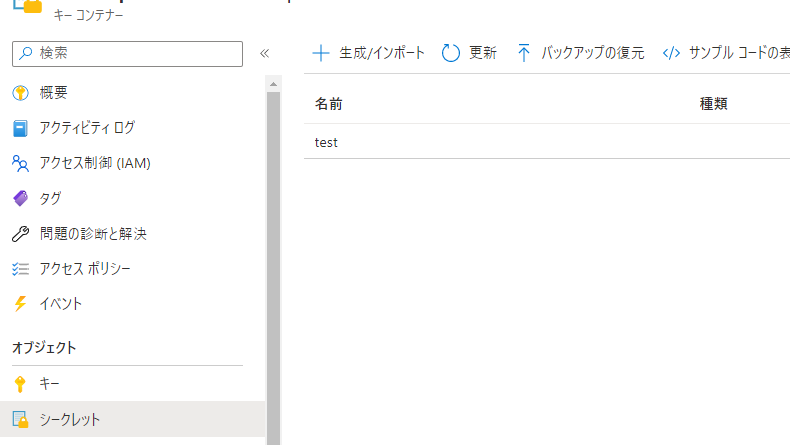Open the キー menu entry
This screenshot has height=445, width=790.
49,384
